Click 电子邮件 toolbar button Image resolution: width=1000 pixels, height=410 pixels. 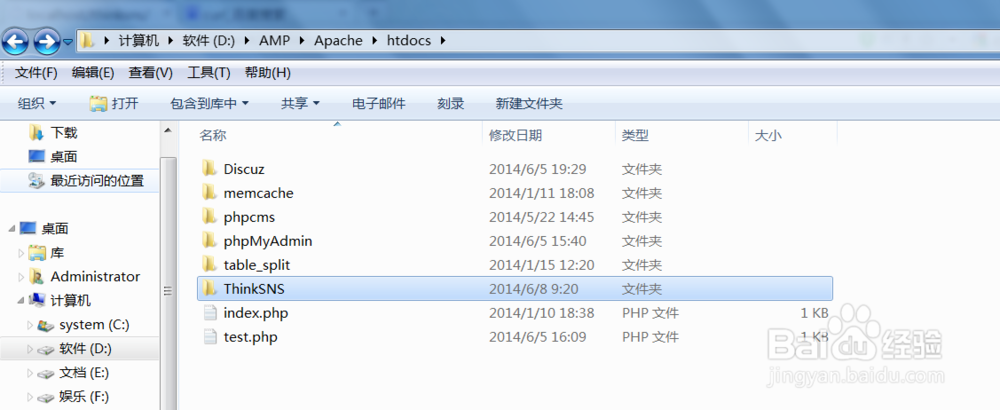tap(379, 103)
